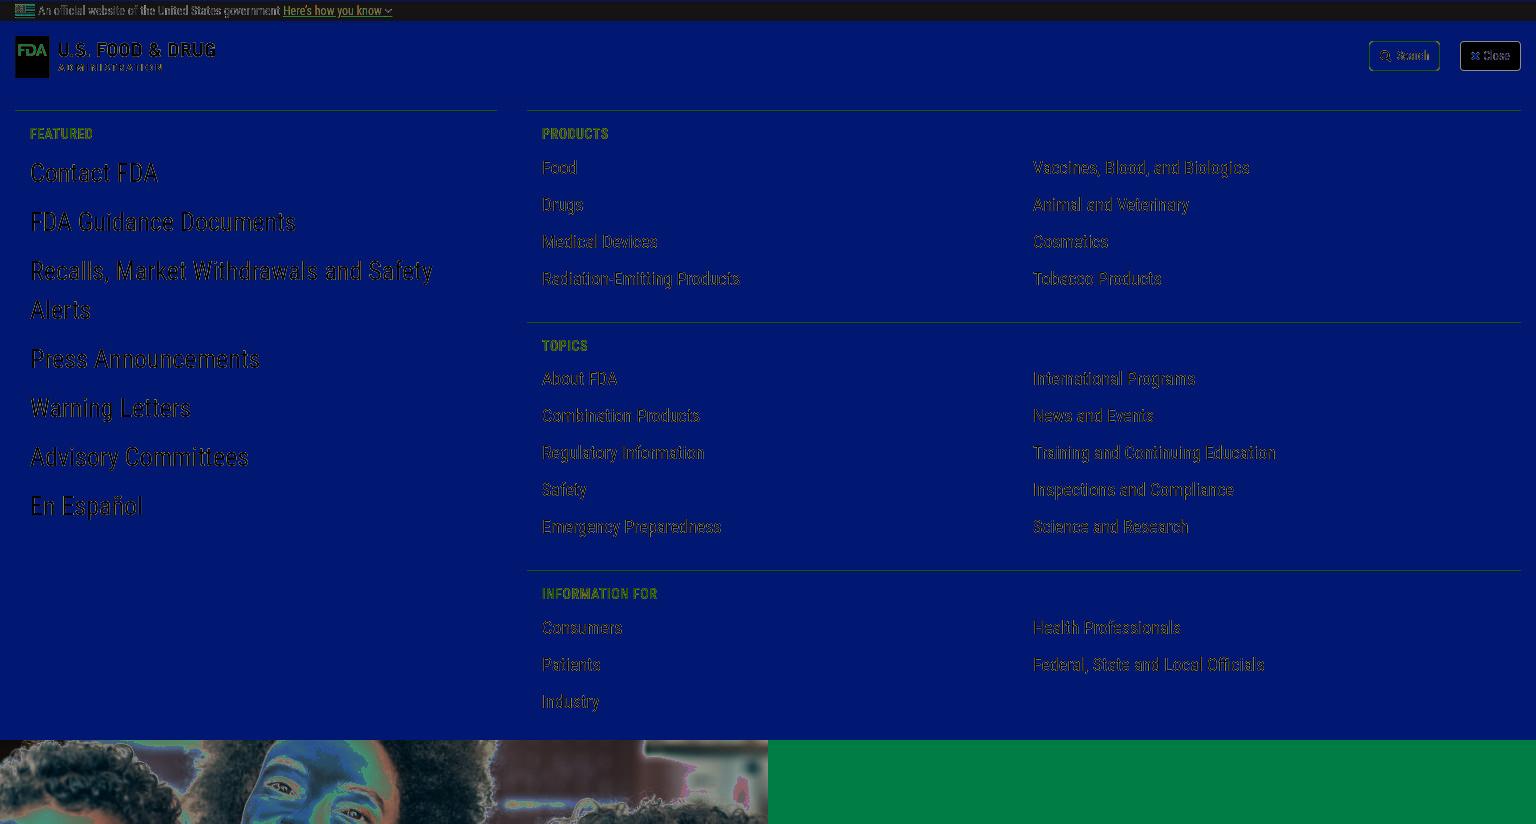Open the Search button
This screenshot has height=824, width=1536.
[x=1404, y=56]
